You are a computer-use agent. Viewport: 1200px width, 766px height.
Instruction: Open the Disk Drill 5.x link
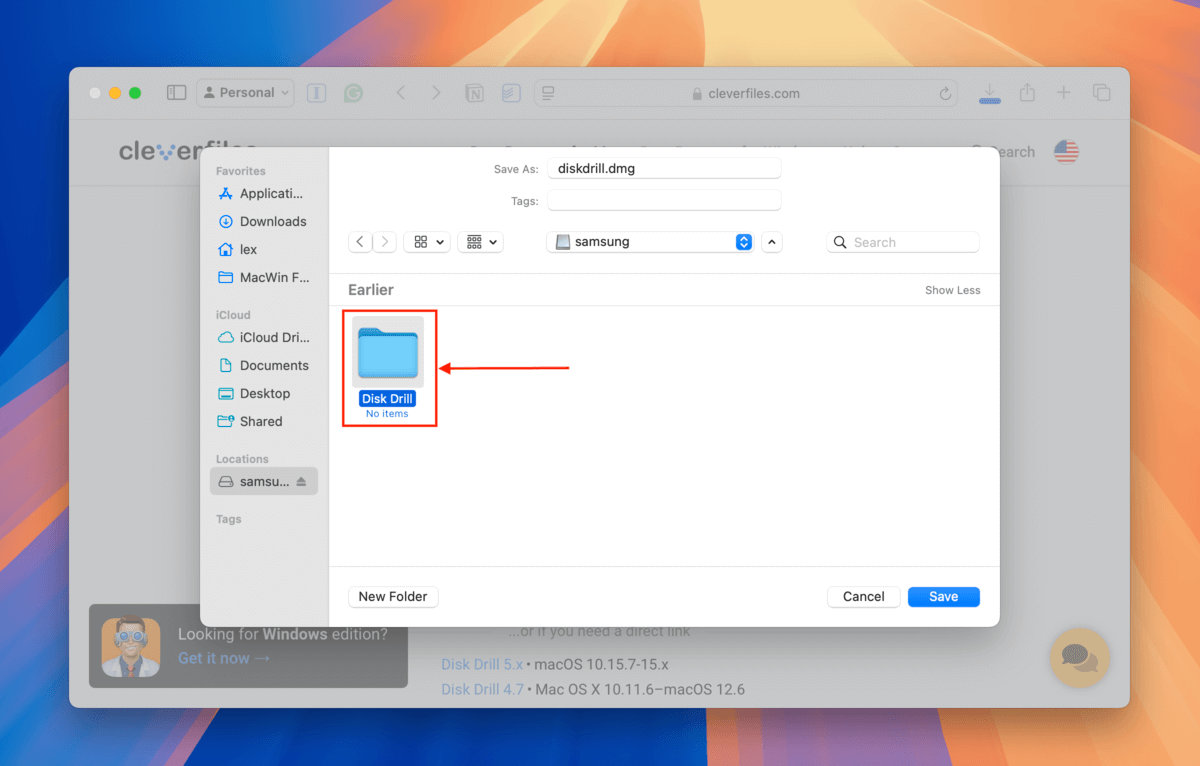[484, 664]
